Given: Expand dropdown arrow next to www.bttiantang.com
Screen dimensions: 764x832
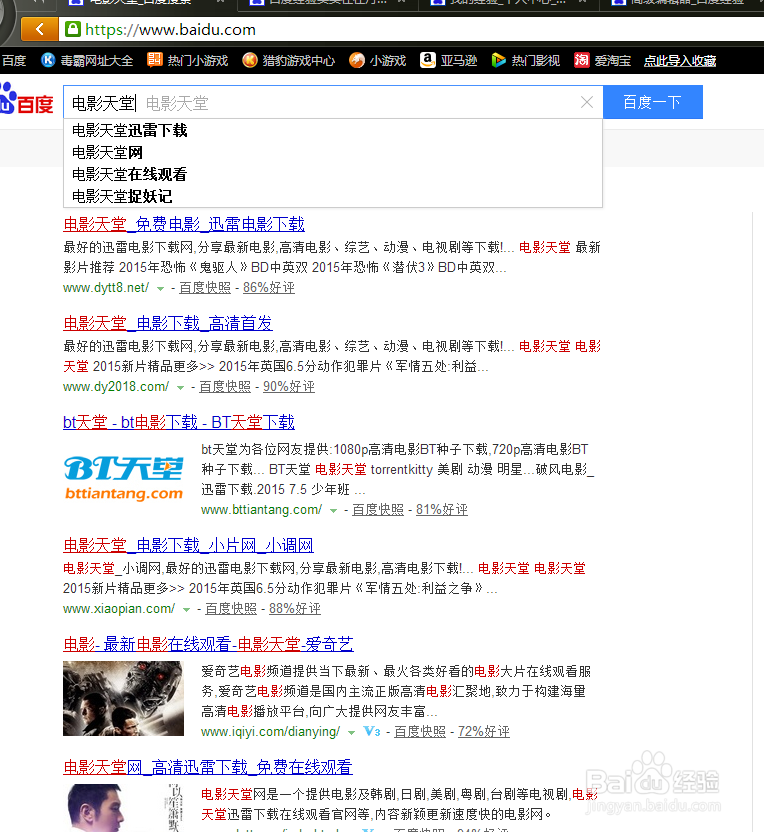Looking at the screenshot, I should 333,511.
